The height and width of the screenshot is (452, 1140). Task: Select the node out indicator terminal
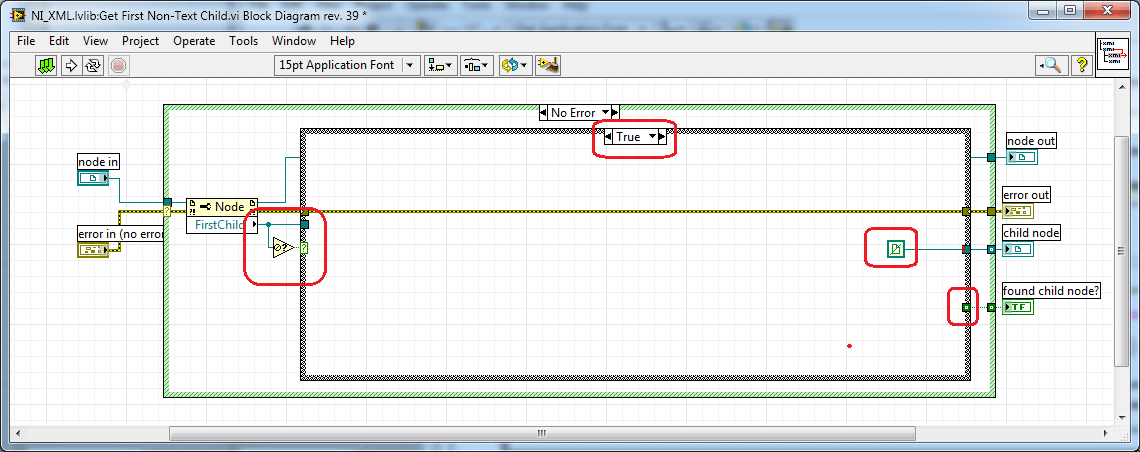1021,157
